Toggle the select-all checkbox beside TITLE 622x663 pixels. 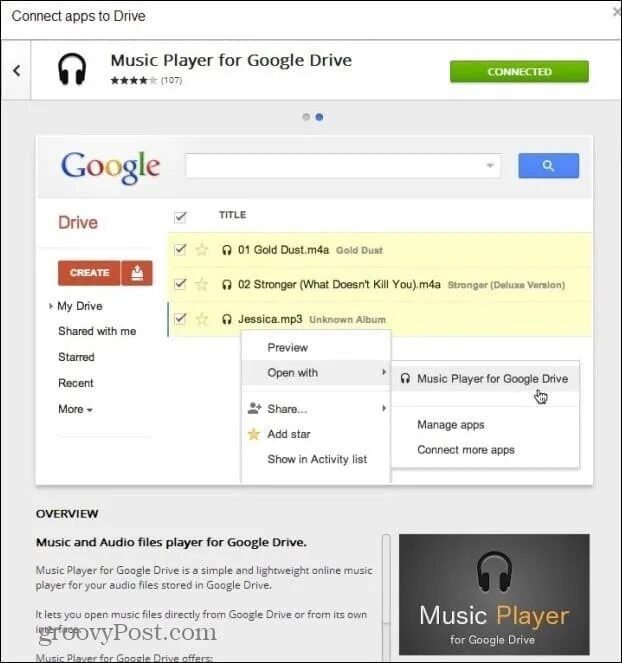(180, 217)
